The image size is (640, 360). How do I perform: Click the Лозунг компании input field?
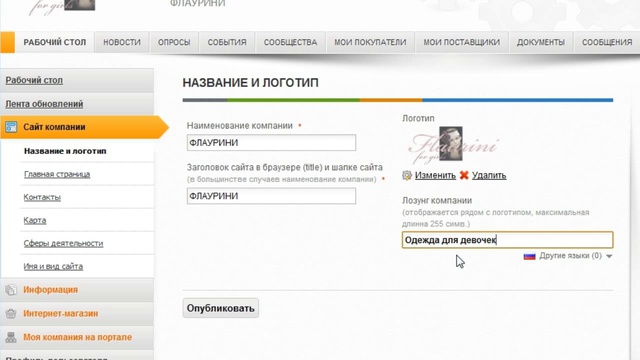pyautogui.click(x=507, y=240)
